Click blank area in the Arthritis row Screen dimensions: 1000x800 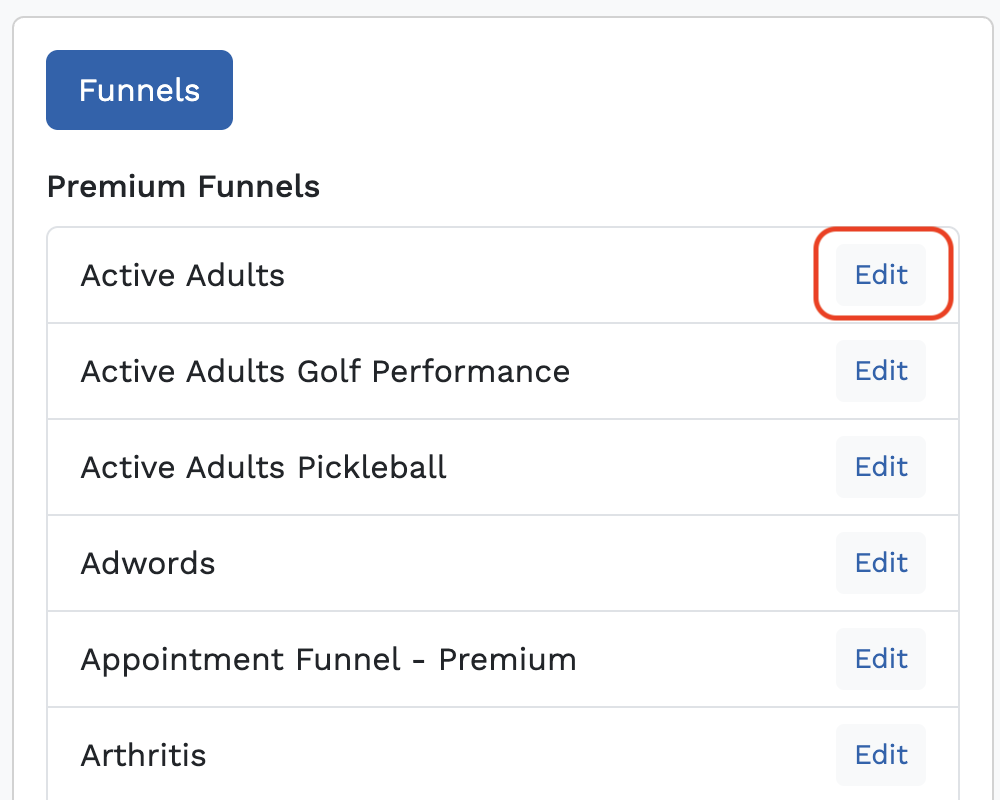pos(520,755)
